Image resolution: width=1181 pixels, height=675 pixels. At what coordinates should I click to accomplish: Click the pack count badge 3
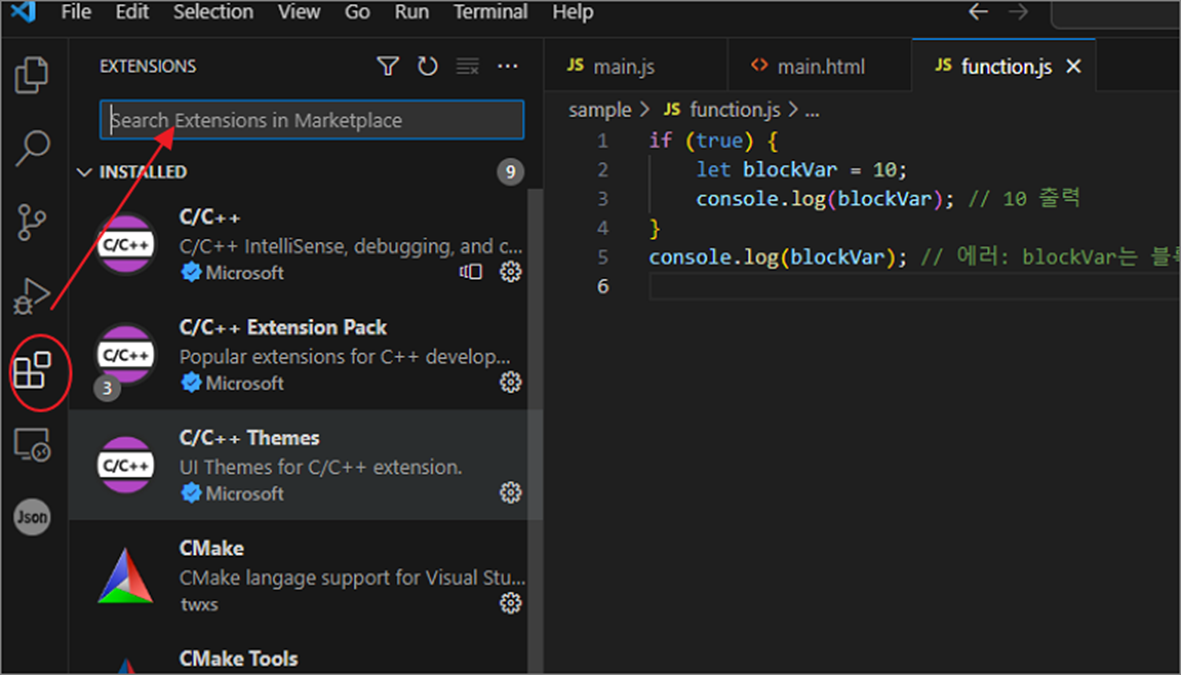pyautogui.click(x=107, y=388)
